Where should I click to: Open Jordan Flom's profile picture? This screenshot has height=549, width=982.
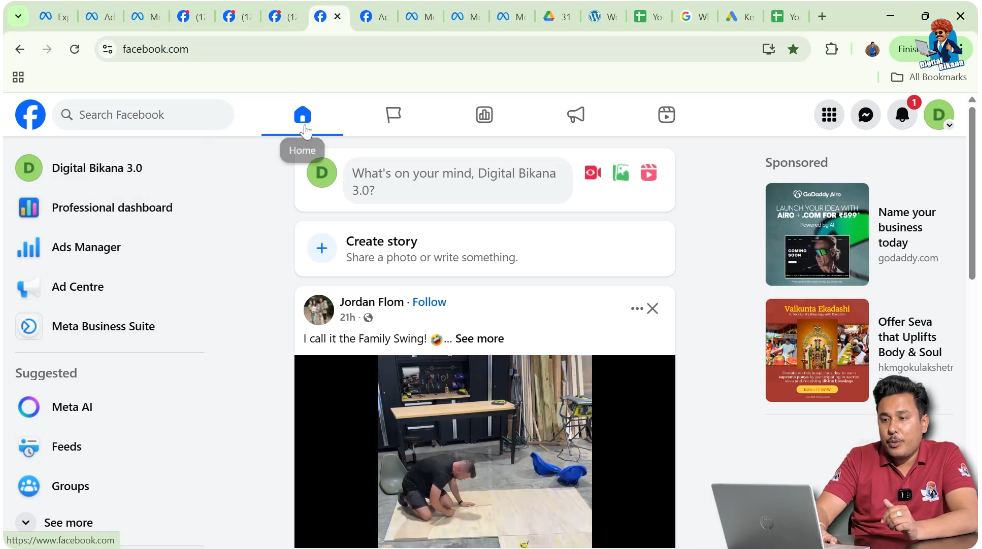[319, 310]
